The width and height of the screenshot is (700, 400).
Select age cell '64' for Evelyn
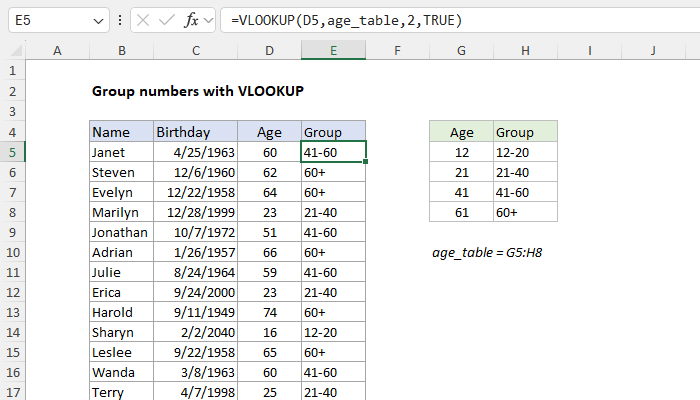click(x=269, y=192)
